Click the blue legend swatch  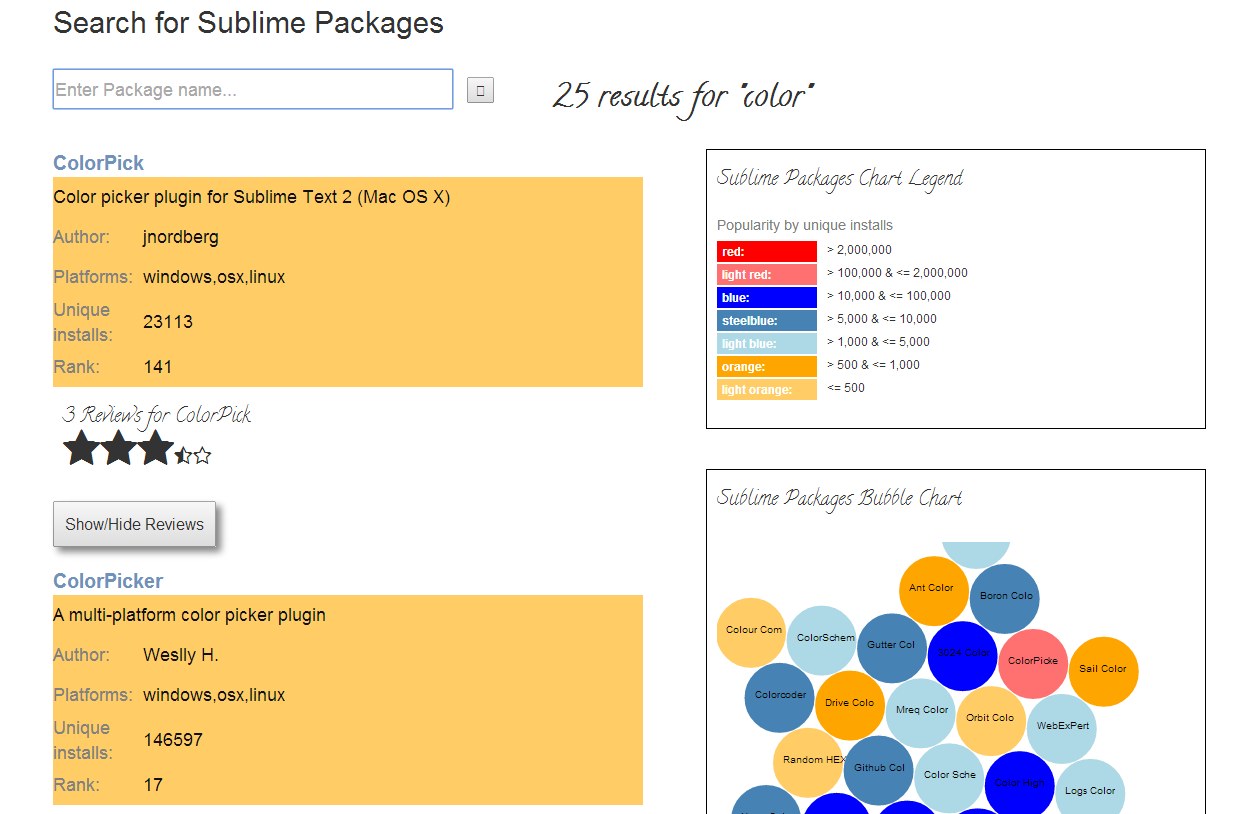click(767, 298)
